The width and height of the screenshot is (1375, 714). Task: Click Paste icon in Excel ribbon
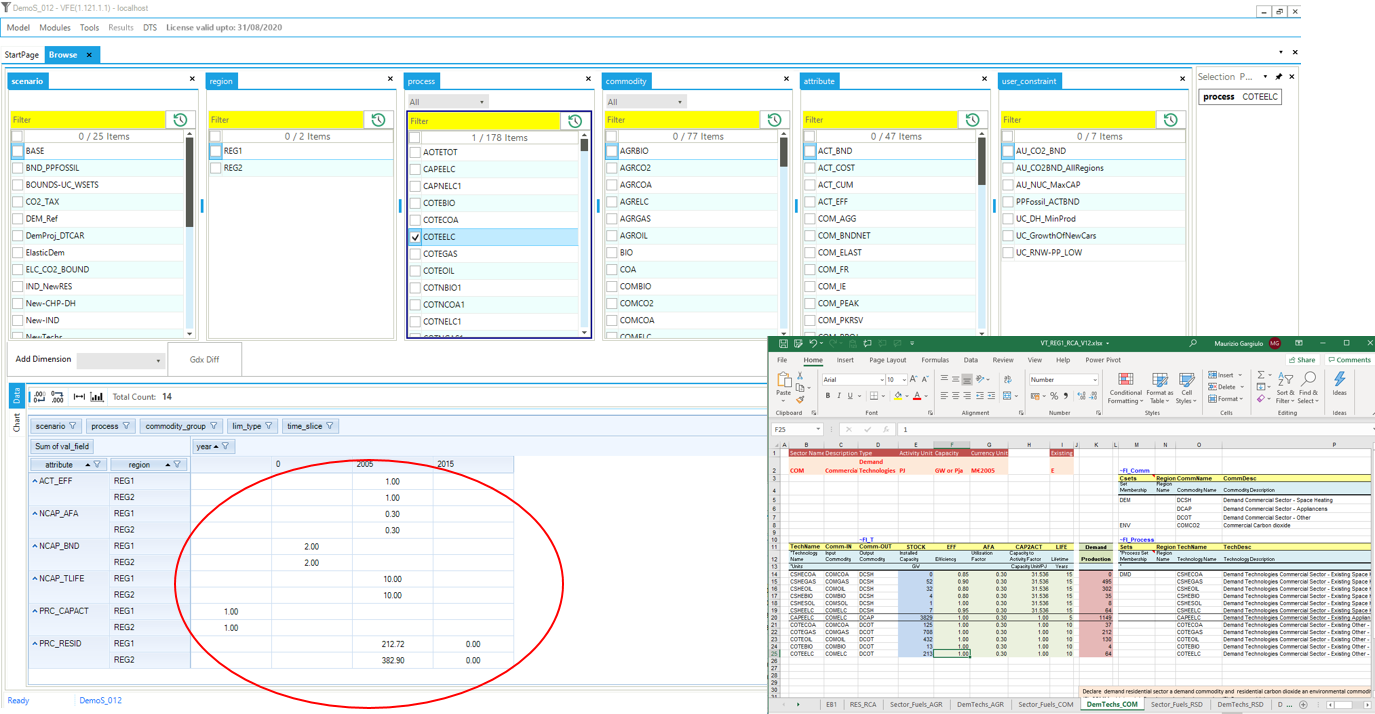click(785, 381)
